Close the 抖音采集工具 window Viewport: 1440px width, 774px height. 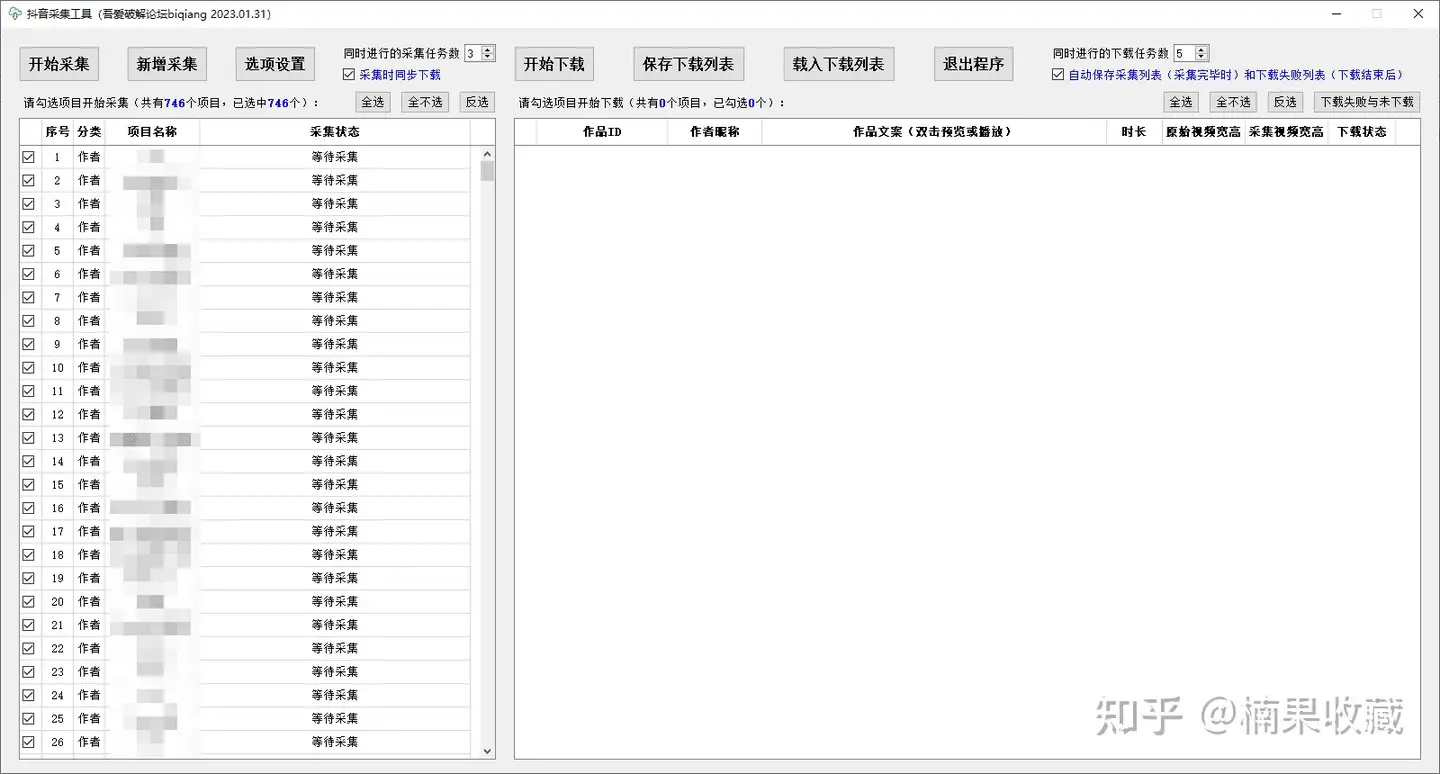click(1418, 14)
